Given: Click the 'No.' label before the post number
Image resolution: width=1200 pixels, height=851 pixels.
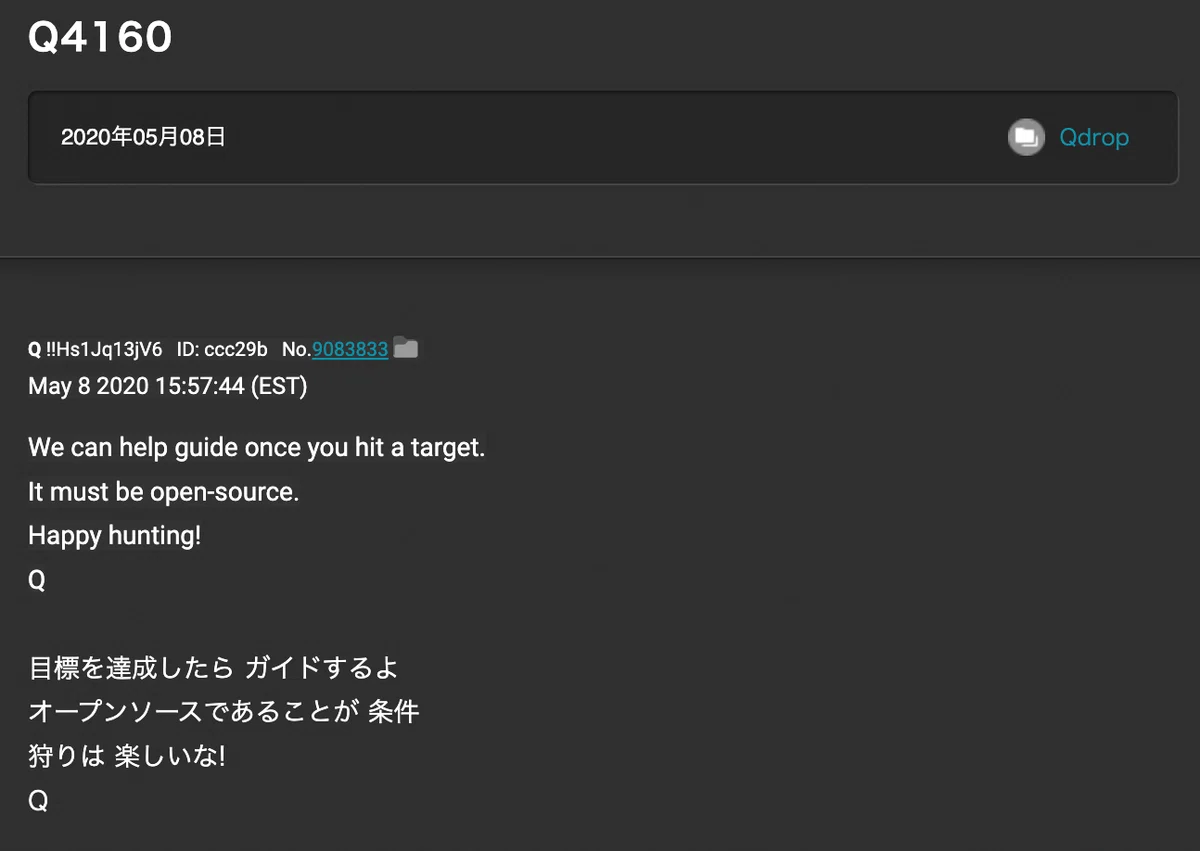Looking at the screenshot, I should click(x=297, y=349).
